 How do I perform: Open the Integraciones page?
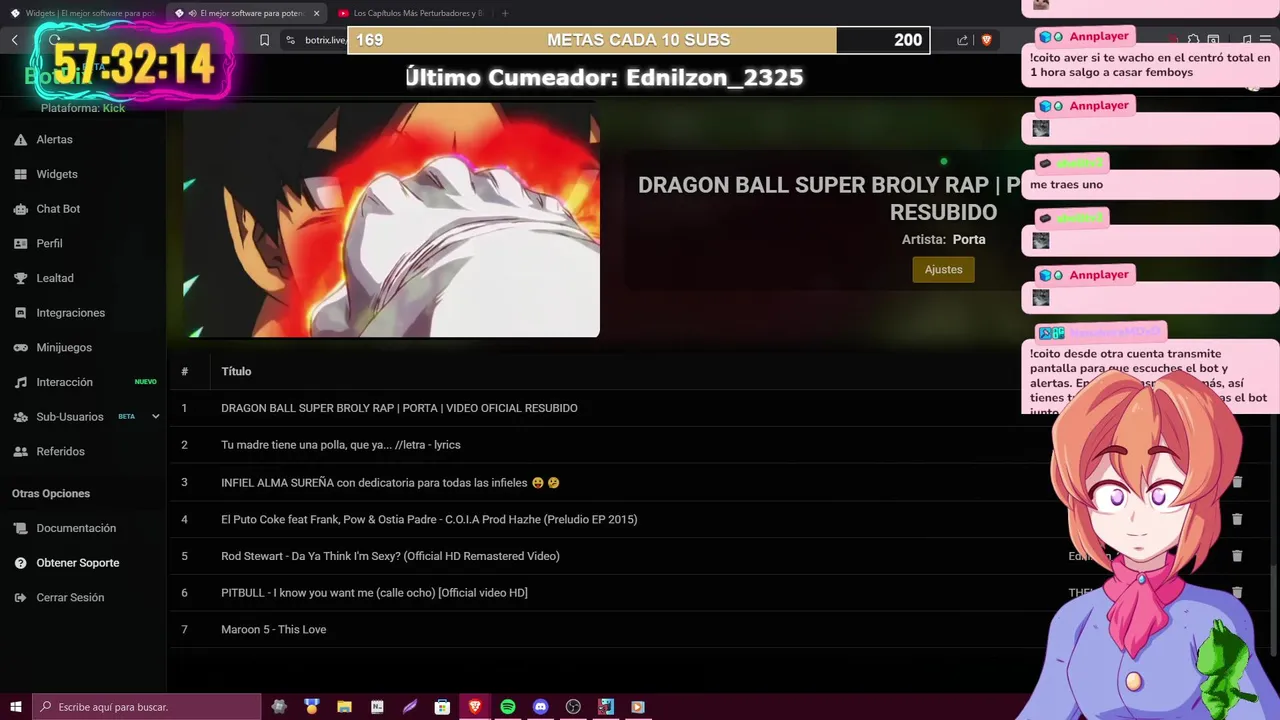tap(70, 313)
